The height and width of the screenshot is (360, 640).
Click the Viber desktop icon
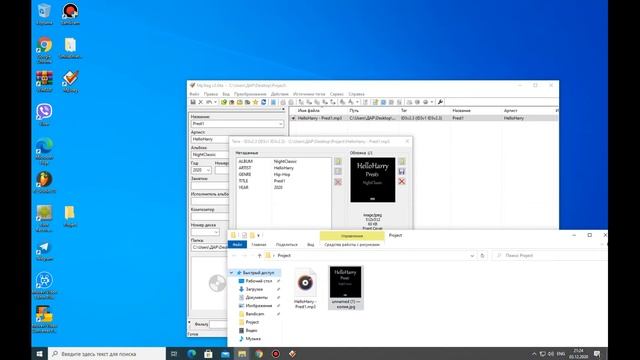click(x=44, y=115)
